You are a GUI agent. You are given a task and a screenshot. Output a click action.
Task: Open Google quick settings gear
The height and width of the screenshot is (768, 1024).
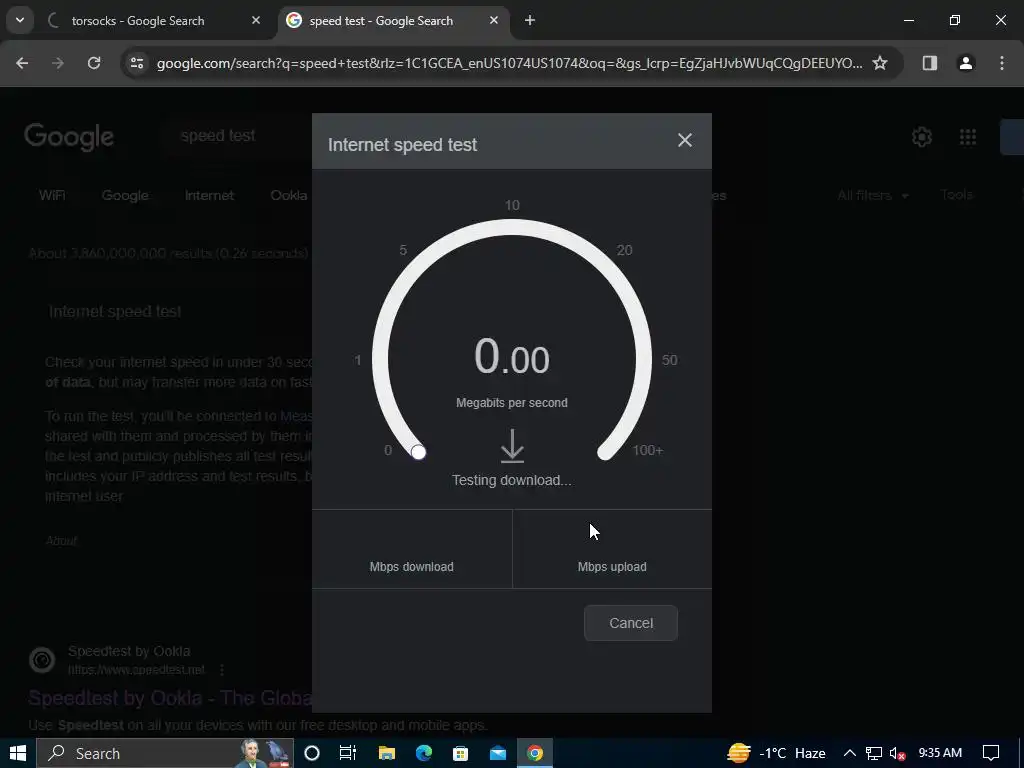pos(921,137)
